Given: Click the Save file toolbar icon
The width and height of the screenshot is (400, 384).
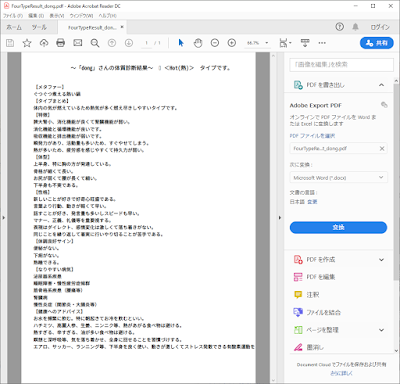Looking at the screenshot, I should (10, 43).
